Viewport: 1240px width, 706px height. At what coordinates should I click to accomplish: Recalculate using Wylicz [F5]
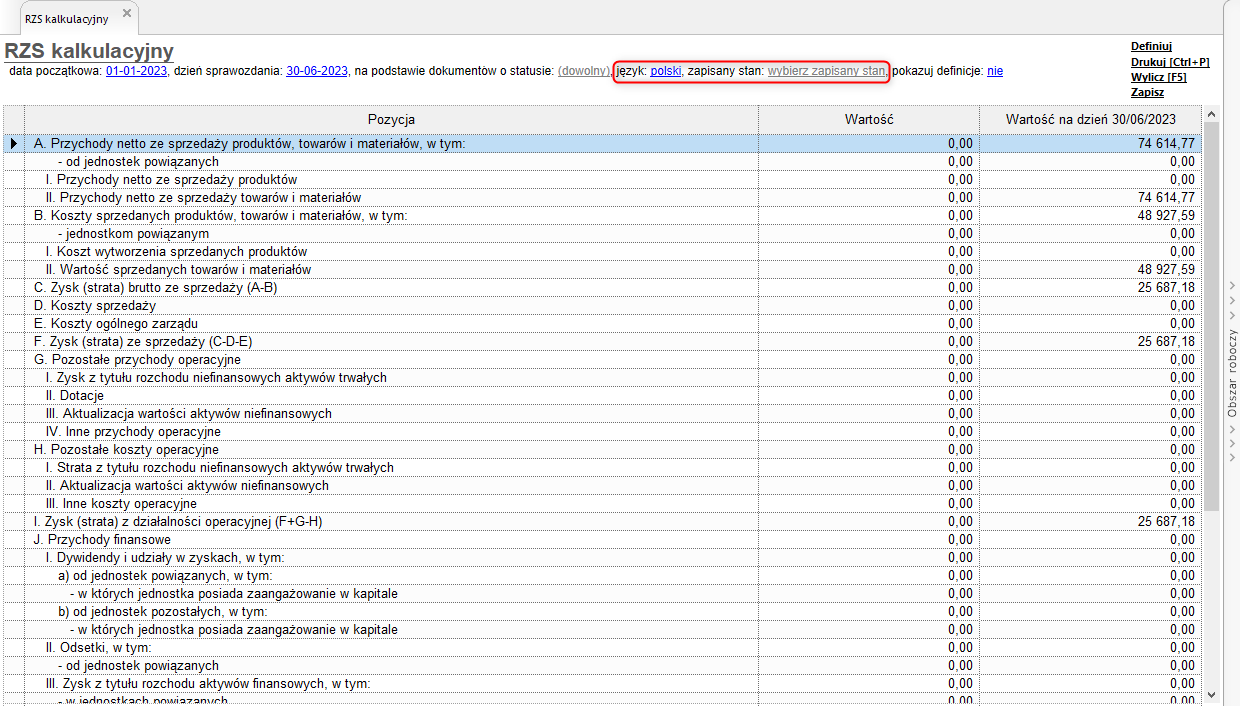1159,77
